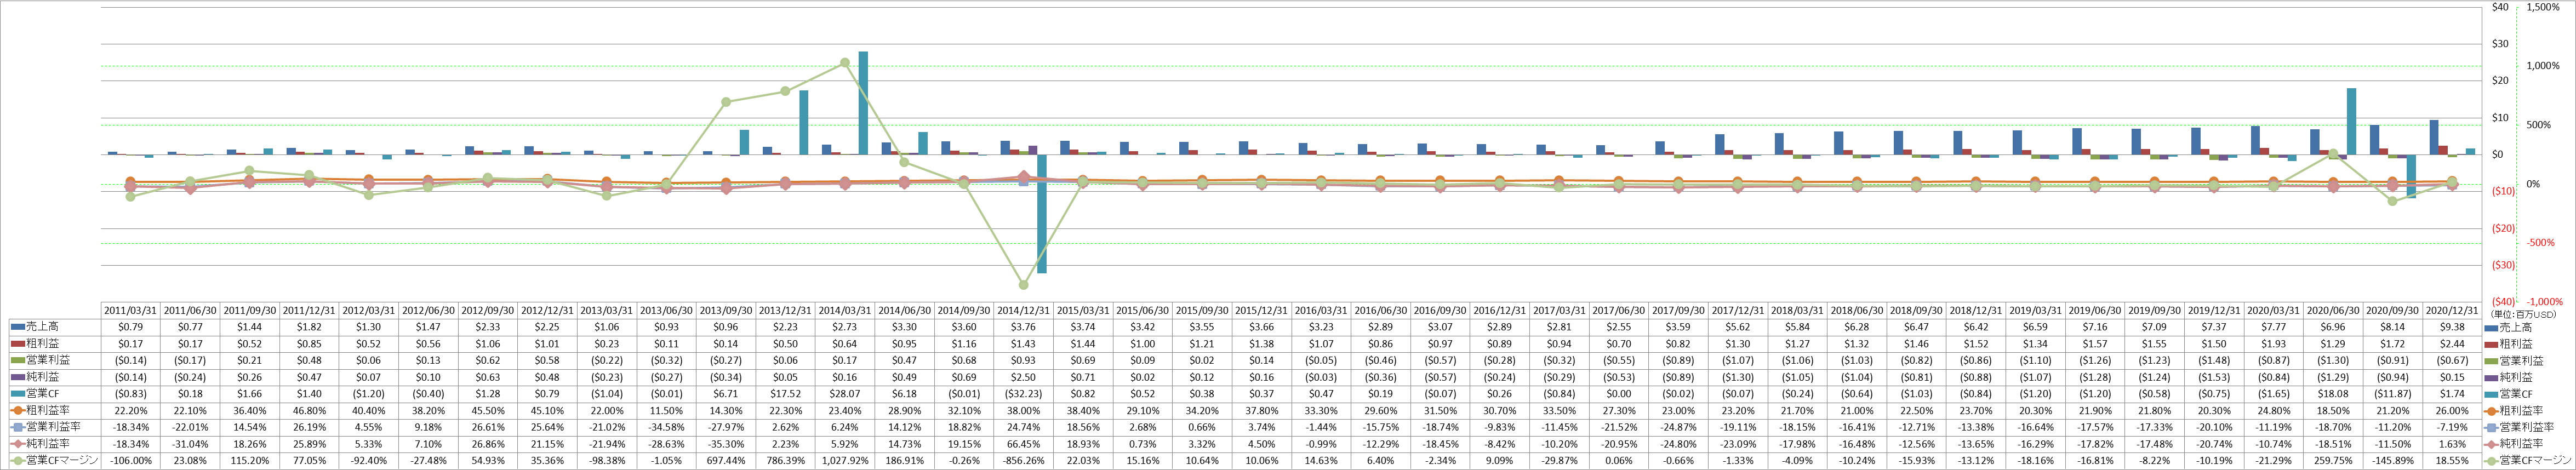The width and height of the screenshot is (2576, 470).
Task: Select the $28.07 operating CF cell
Action: pyautogui.click(x=845, y=394)
